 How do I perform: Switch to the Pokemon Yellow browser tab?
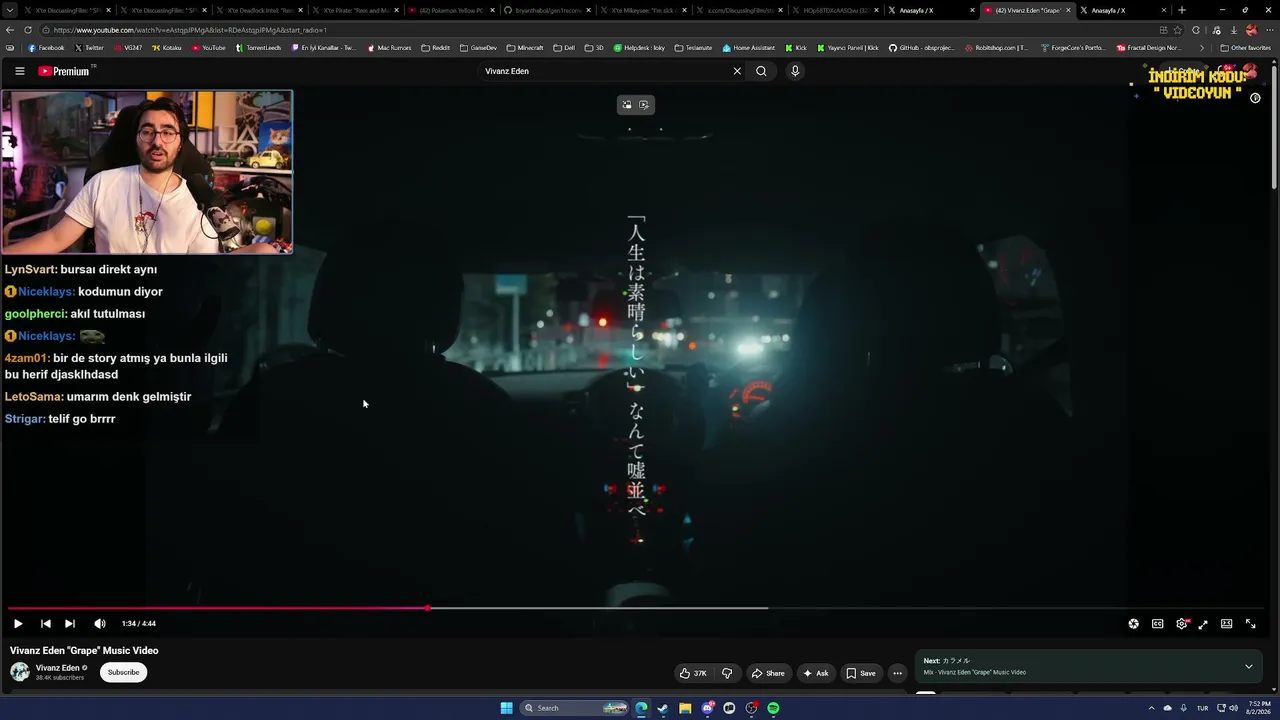pyautogui.click(x=451, y=10)
